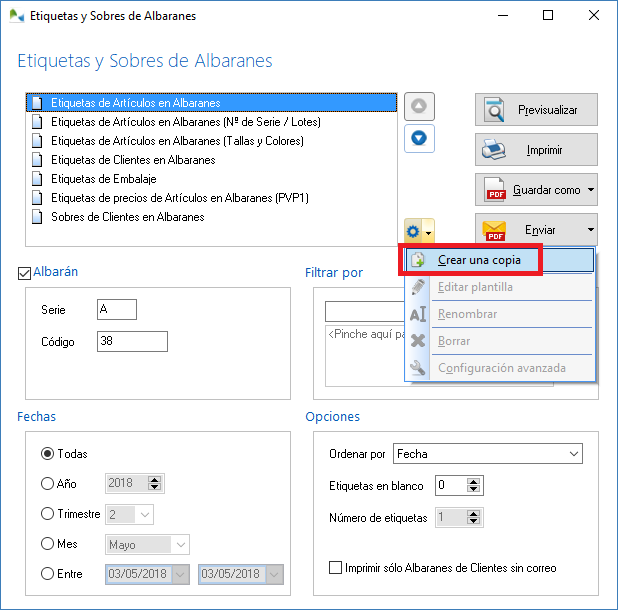Select the Año radio button
Viewport: 618px width, 610px height.
[47, 484]
